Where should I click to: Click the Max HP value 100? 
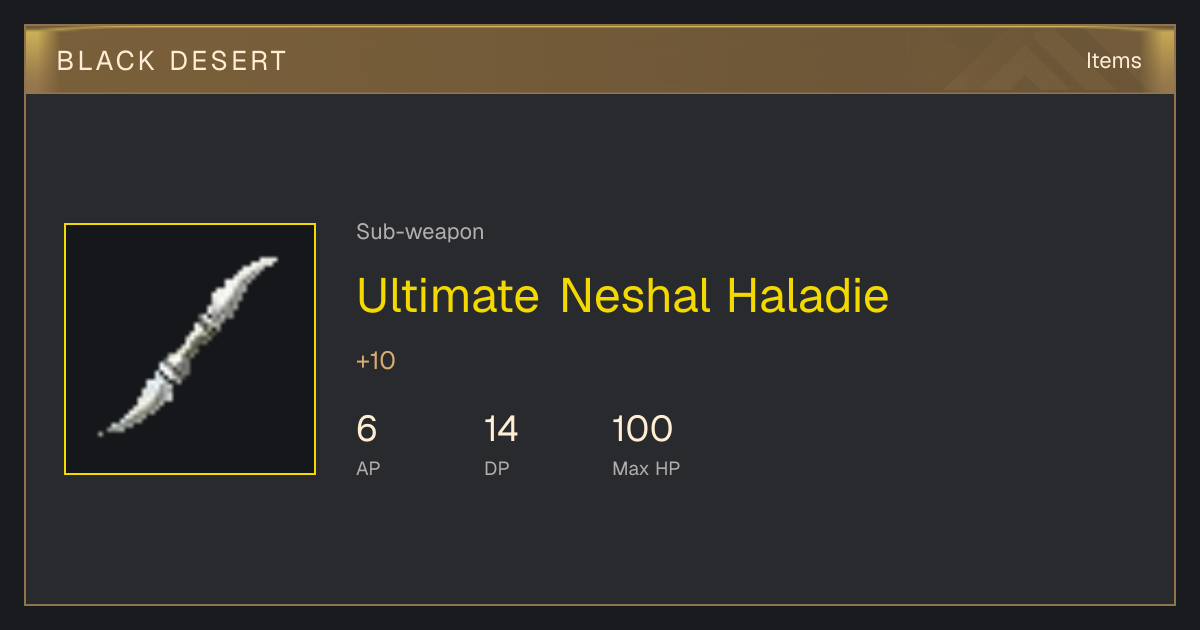pos(642,429)
